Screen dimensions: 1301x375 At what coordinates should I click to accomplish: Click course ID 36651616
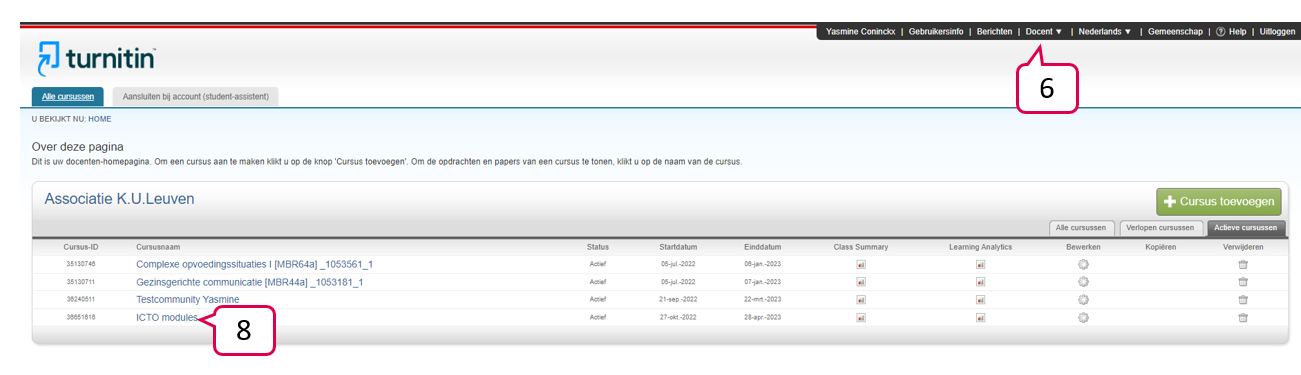point(81,317)
